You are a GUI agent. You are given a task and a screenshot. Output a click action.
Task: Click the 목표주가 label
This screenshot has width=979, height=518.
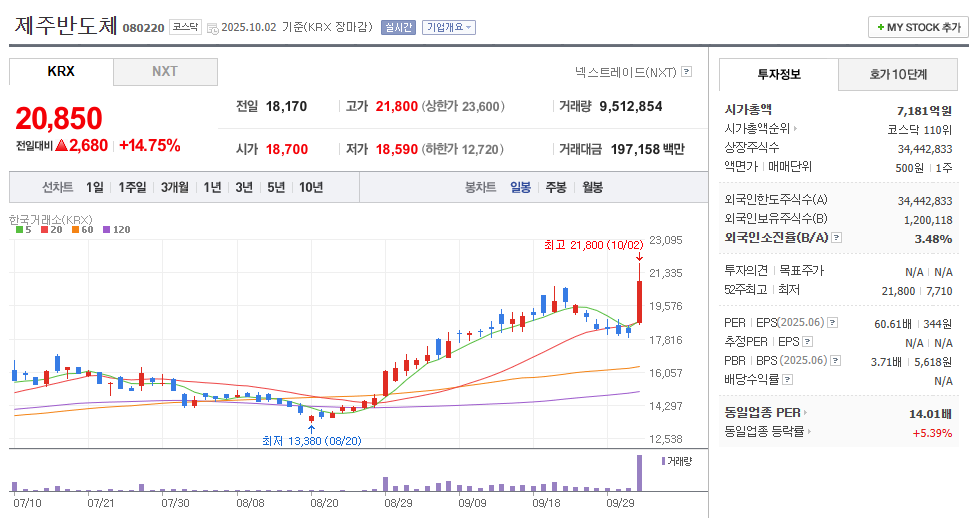coord(802,270)
